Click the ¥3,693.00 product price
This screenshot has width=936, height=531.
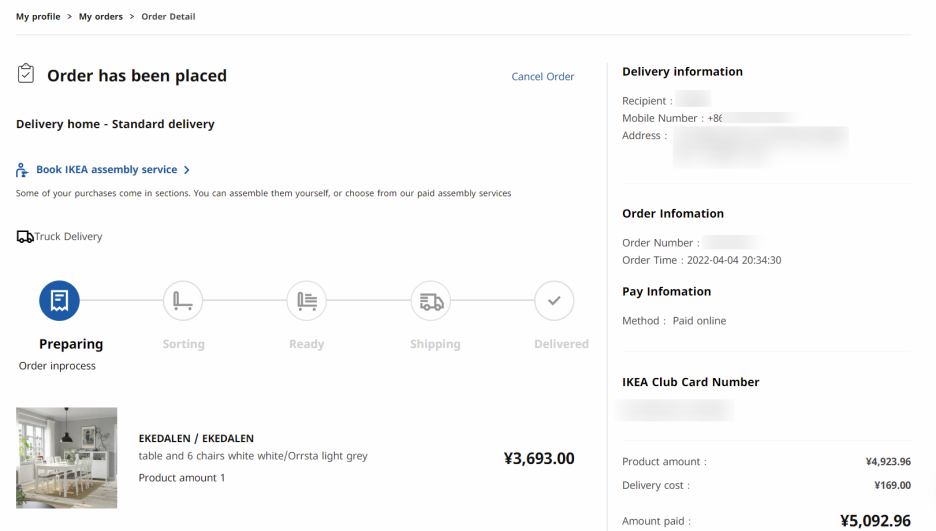tap(539, 458)
